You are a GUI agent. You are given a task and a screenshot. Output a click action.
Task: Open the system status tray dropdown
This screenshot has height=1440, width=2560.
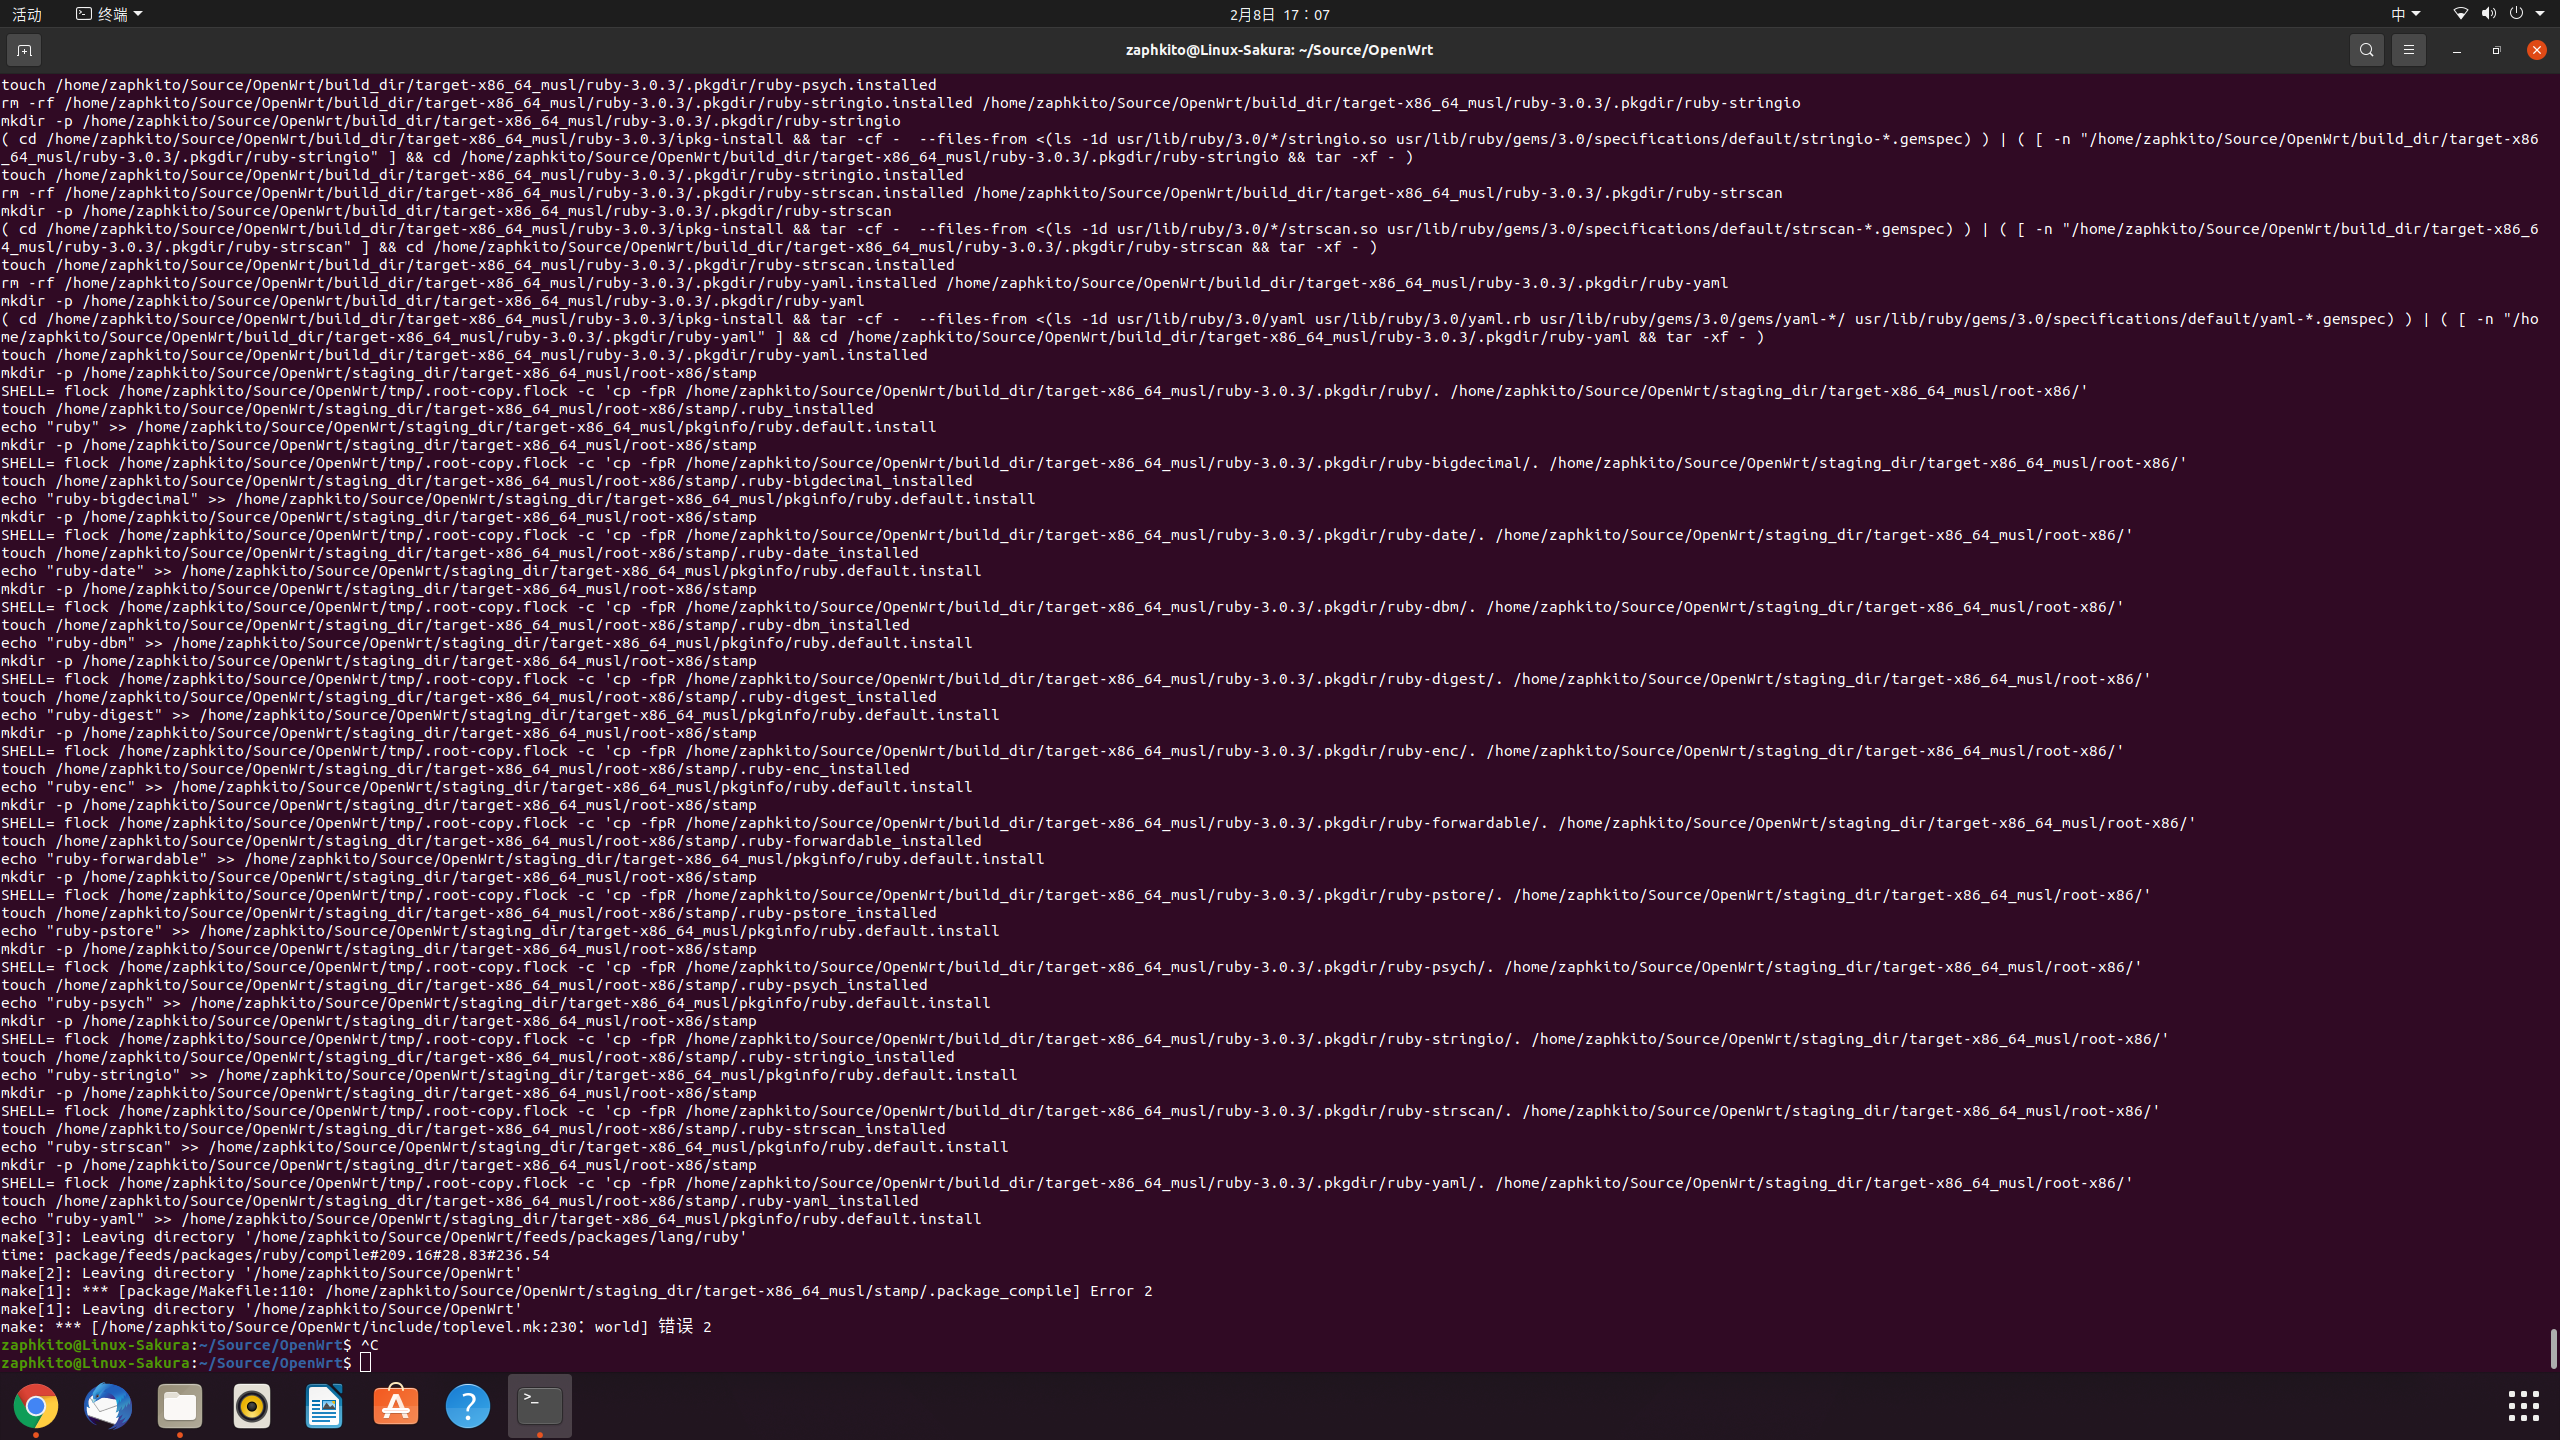coord(2541,13)
